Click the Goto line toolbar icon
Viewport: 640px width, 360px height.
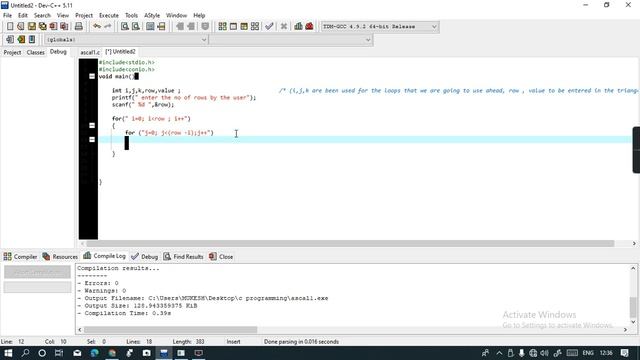tap(161, 27)
